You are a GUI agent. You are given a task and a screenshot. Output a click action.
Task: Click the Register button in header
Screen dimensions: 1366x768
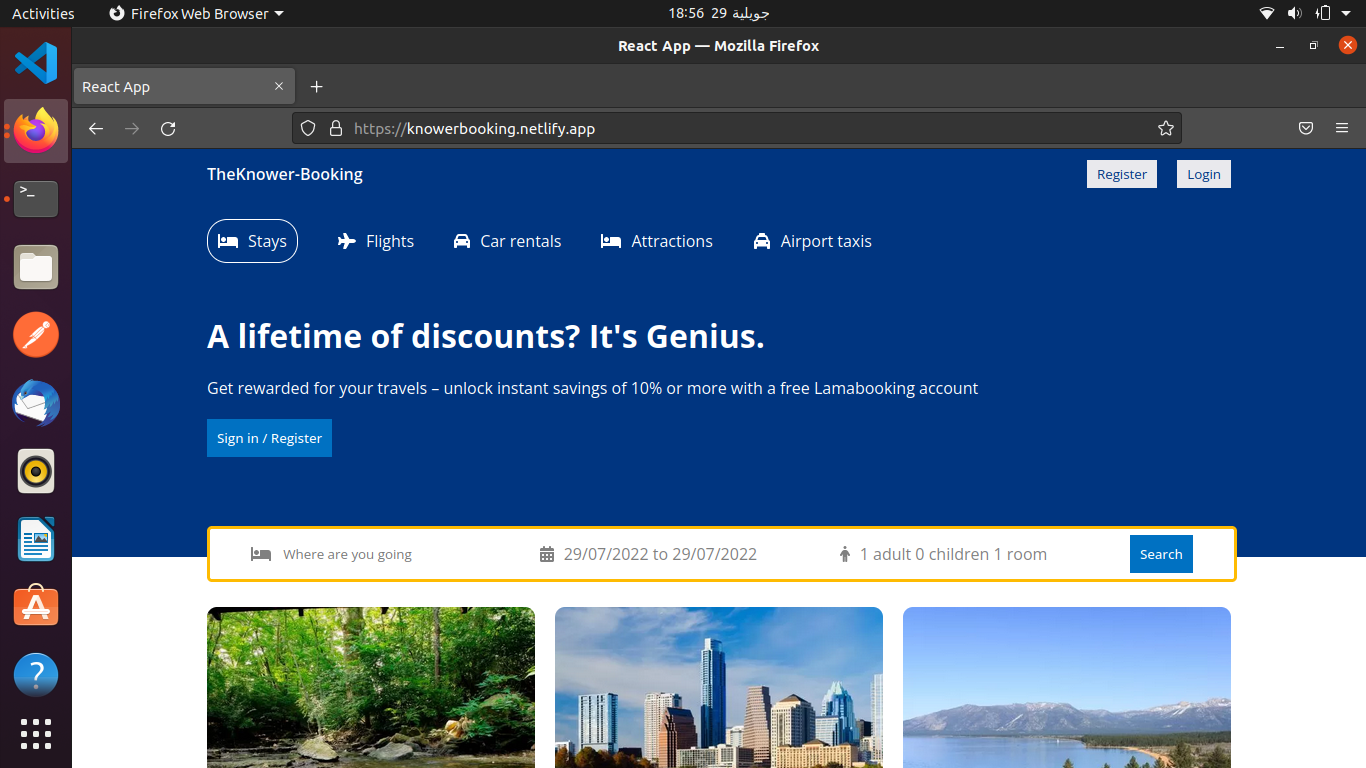coord(1121,174)
